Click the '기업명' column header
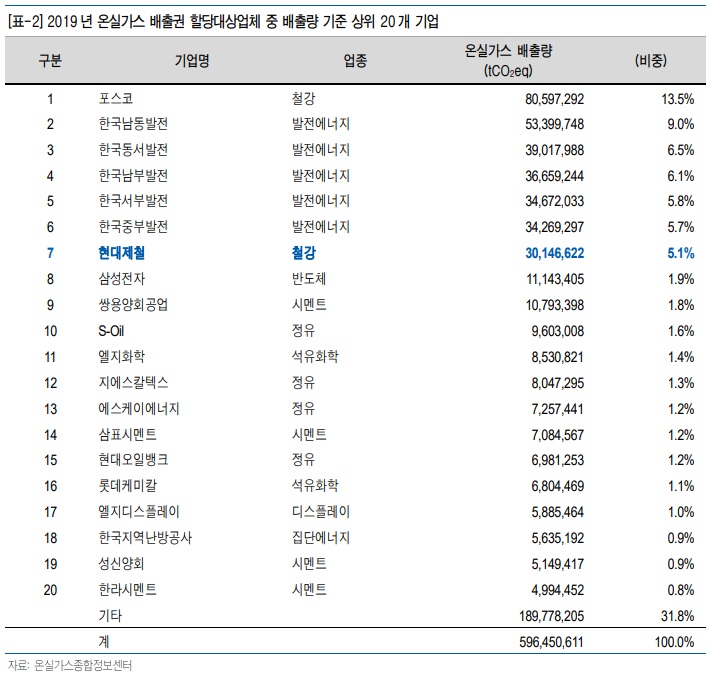The height and width of the screenshot is (675, 709). [x=193, y=61]
